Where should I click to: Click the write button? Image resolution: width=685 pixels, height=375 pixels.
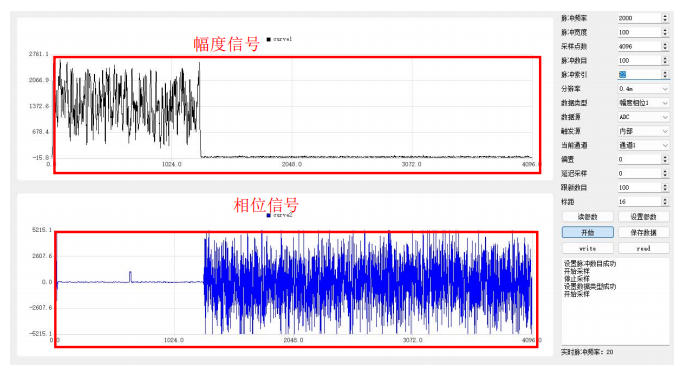[x=588, y=248]
